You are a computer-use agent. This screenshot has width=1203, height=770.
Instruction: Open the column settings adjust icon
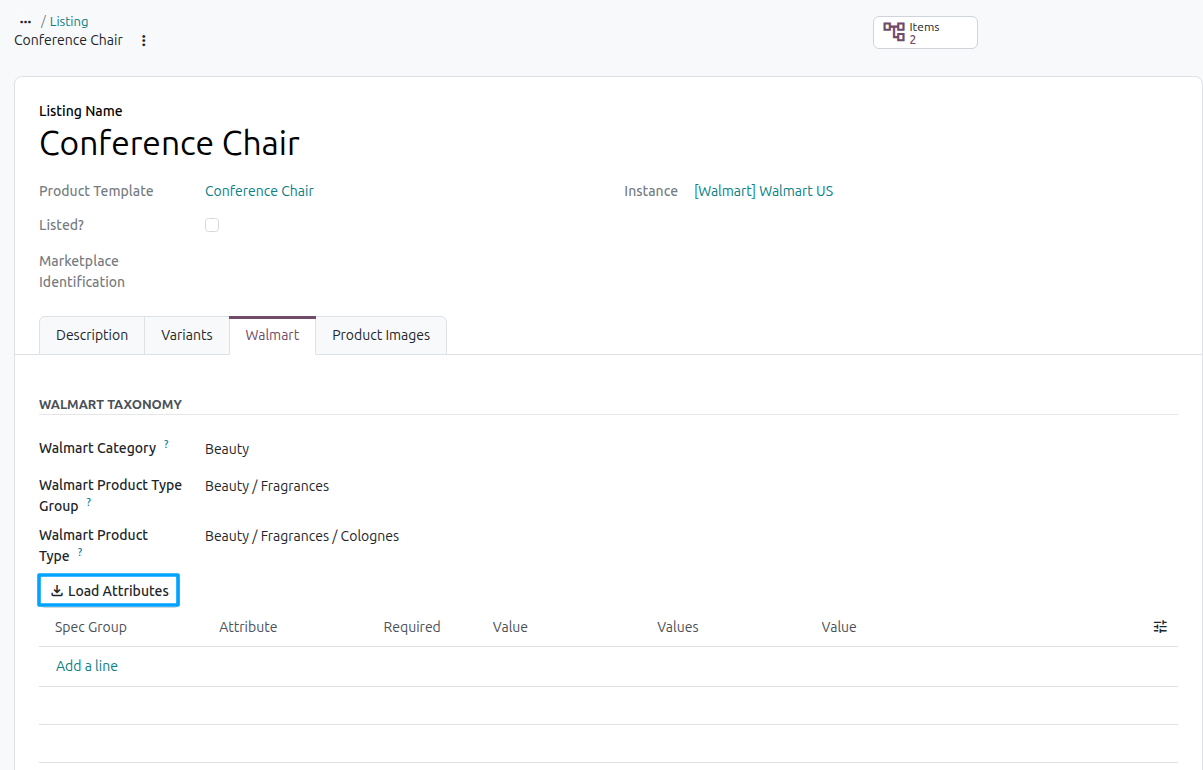tap(1160, 627)
